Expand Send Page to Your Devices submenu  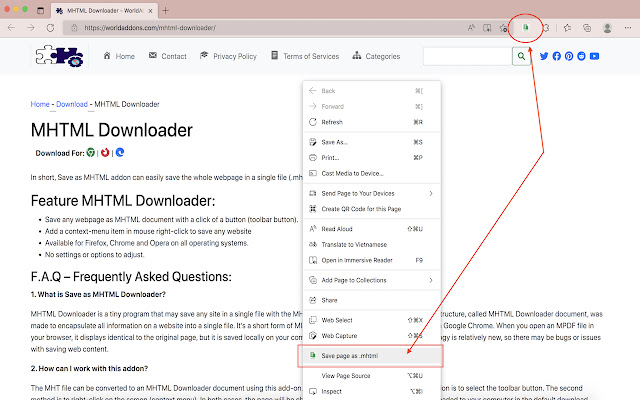[x=372, y=193]
